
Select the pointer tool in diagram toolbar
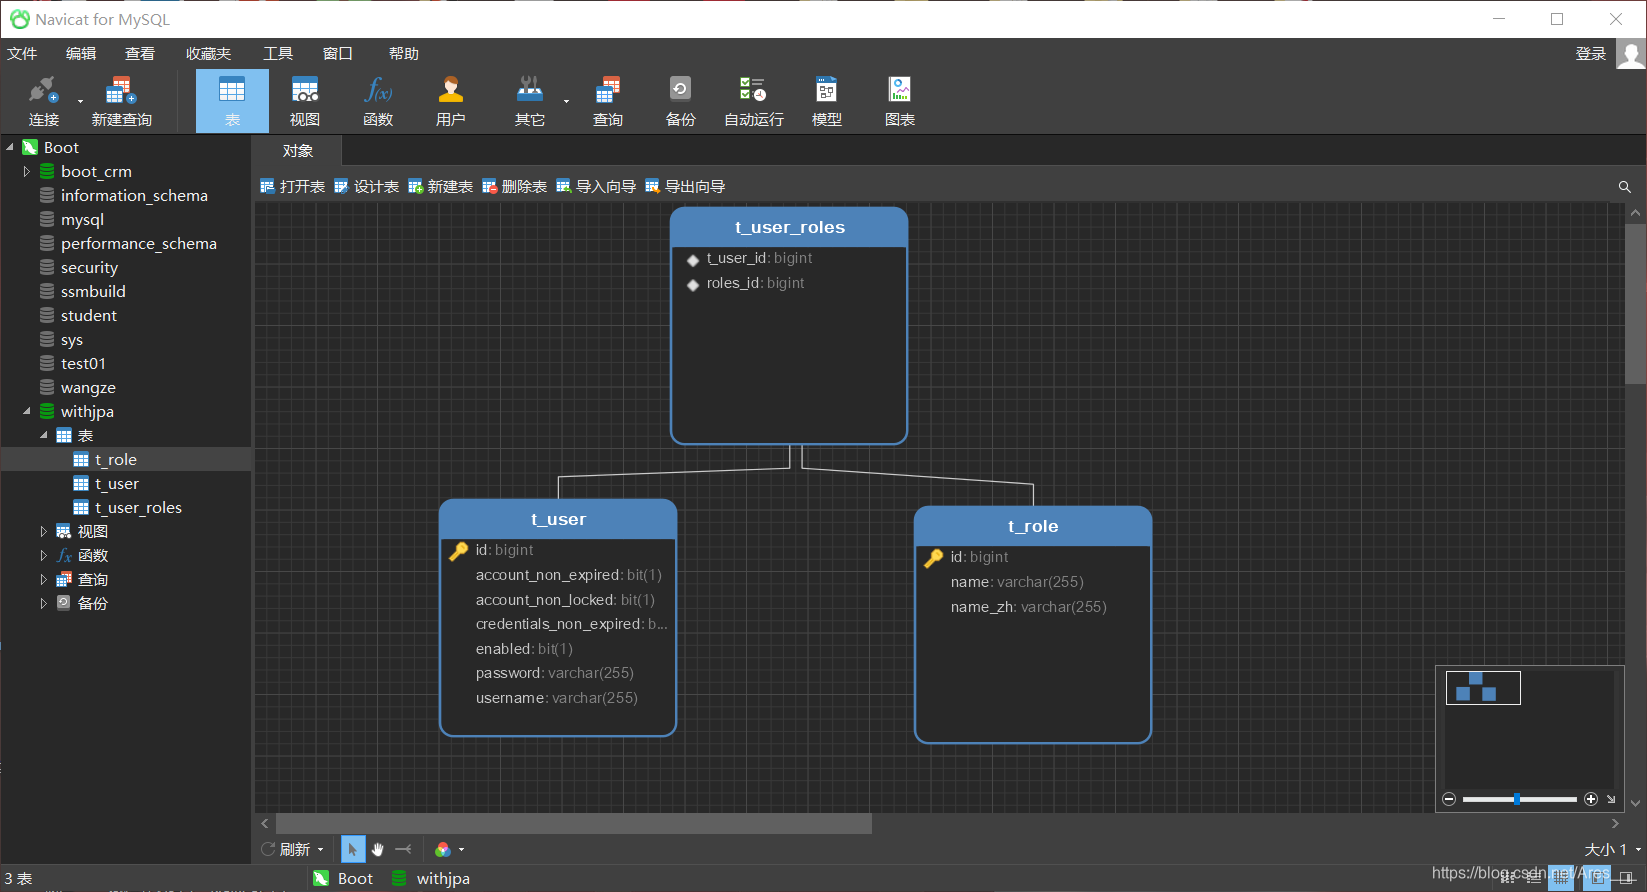coord(353,849)
